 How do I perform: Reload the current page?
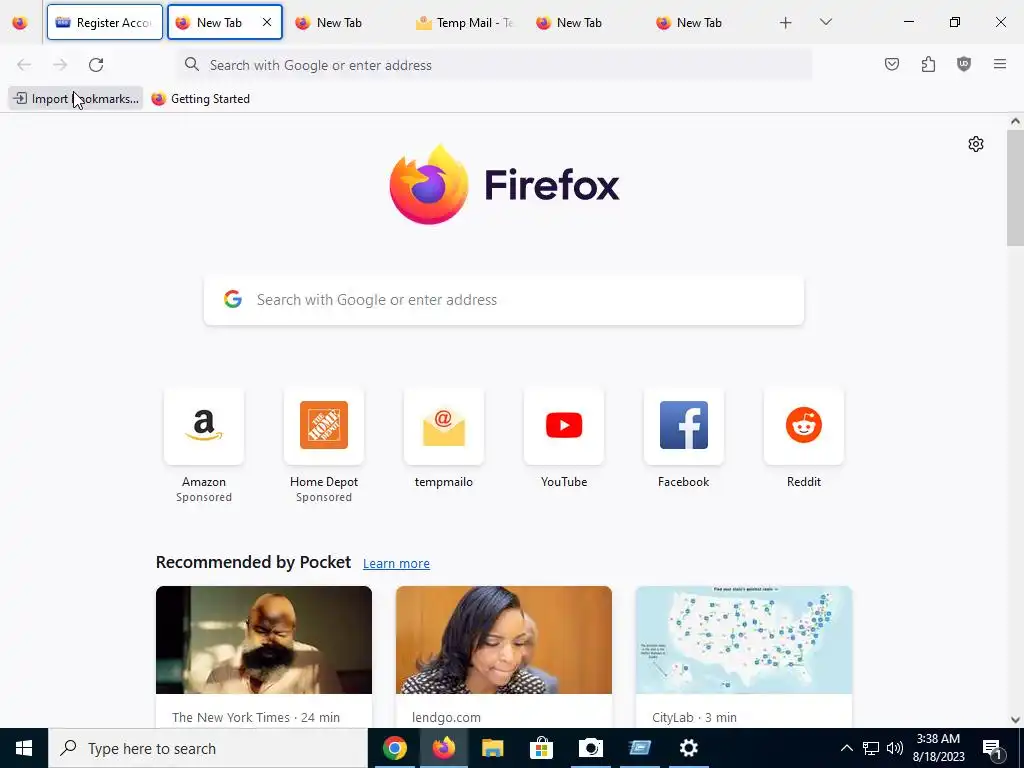coord(96,65)
